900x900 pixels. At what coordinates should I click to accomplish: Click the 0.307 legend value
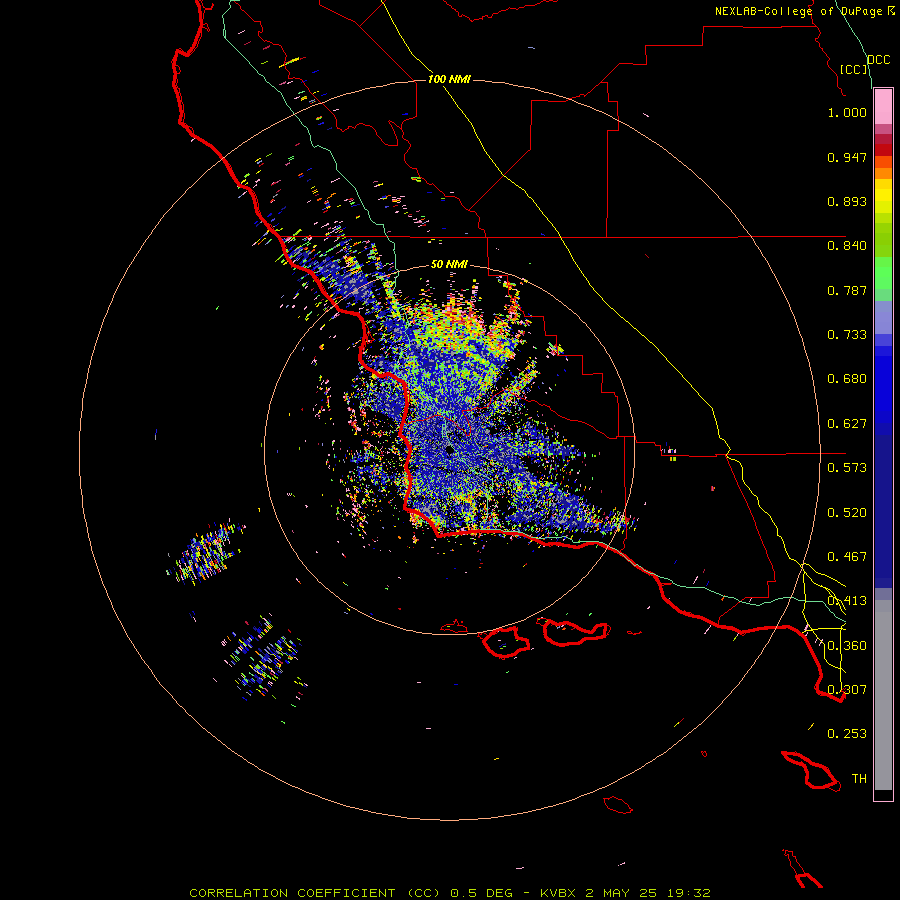[847, 690]
